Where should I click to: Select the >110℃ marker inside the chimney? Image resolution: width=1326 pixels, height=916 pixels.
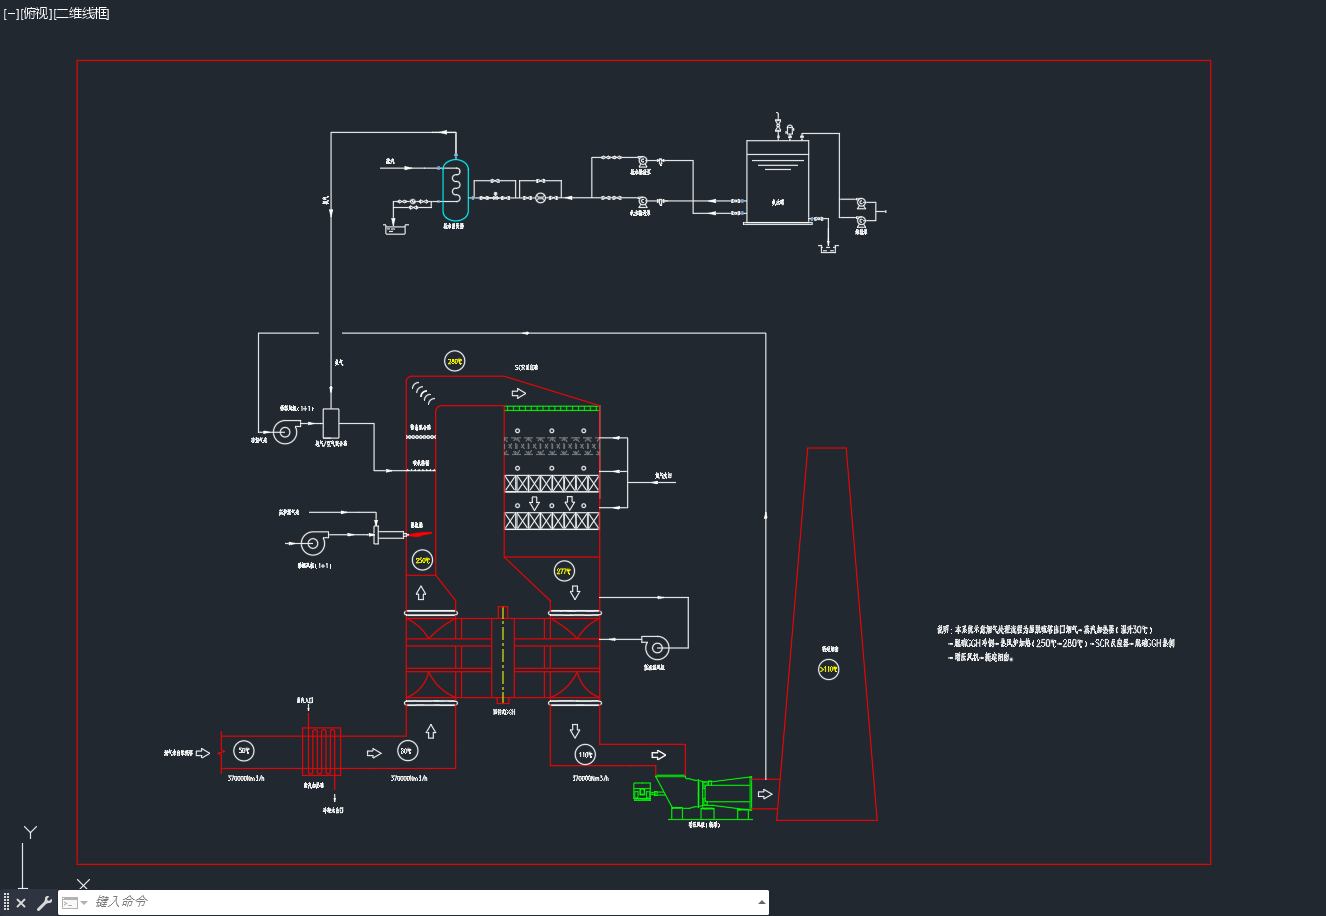(x=829, y=669)
